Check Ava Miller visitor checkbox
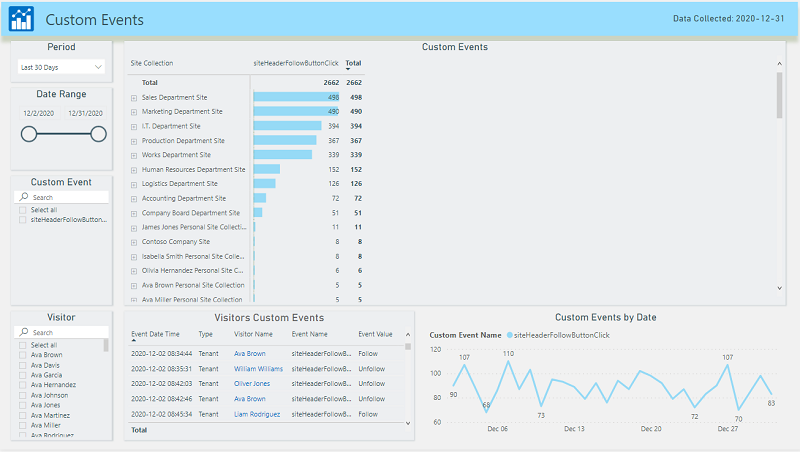This screenshot has width=800, height=452. tap(22, 425)
